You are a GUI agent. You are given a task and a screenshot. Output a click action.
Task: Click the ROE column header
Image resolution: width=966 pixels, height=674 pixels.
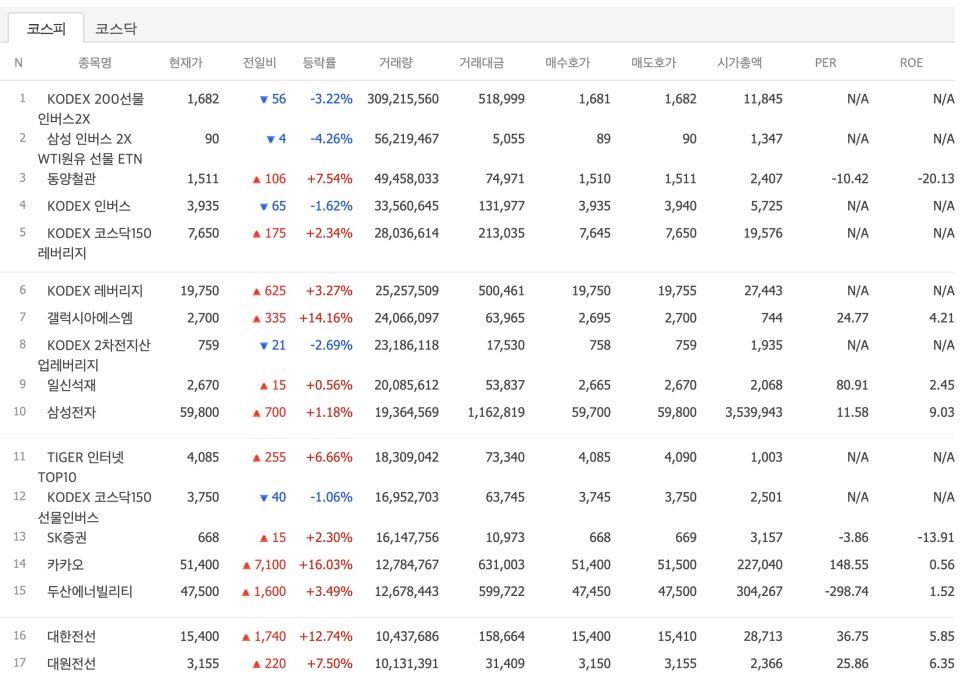[x=911, y=62]
